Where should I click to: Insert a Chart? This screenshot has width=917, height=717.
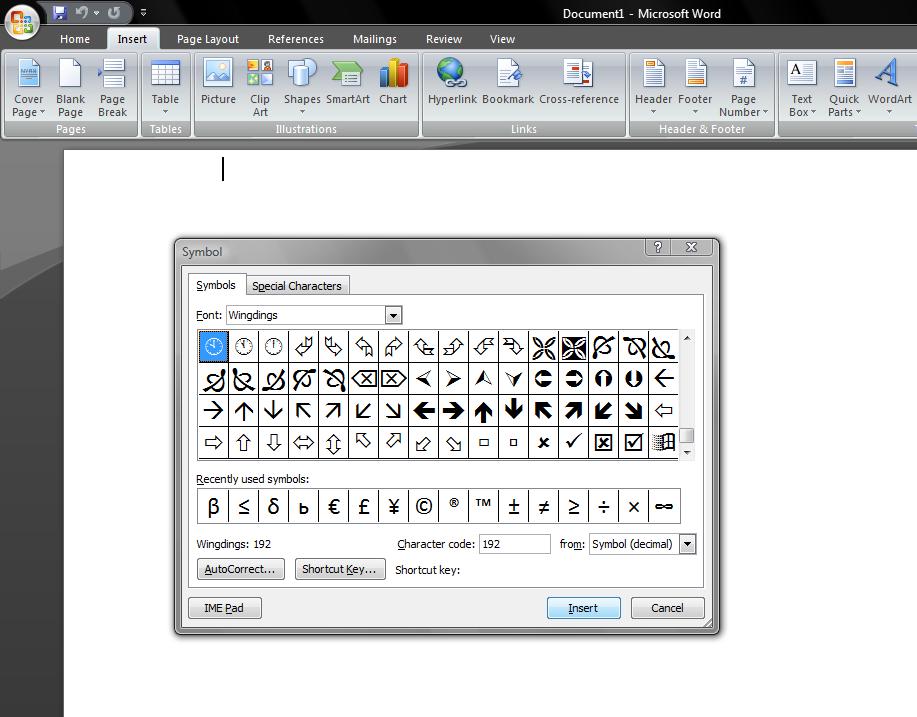(x=393, y=82)
